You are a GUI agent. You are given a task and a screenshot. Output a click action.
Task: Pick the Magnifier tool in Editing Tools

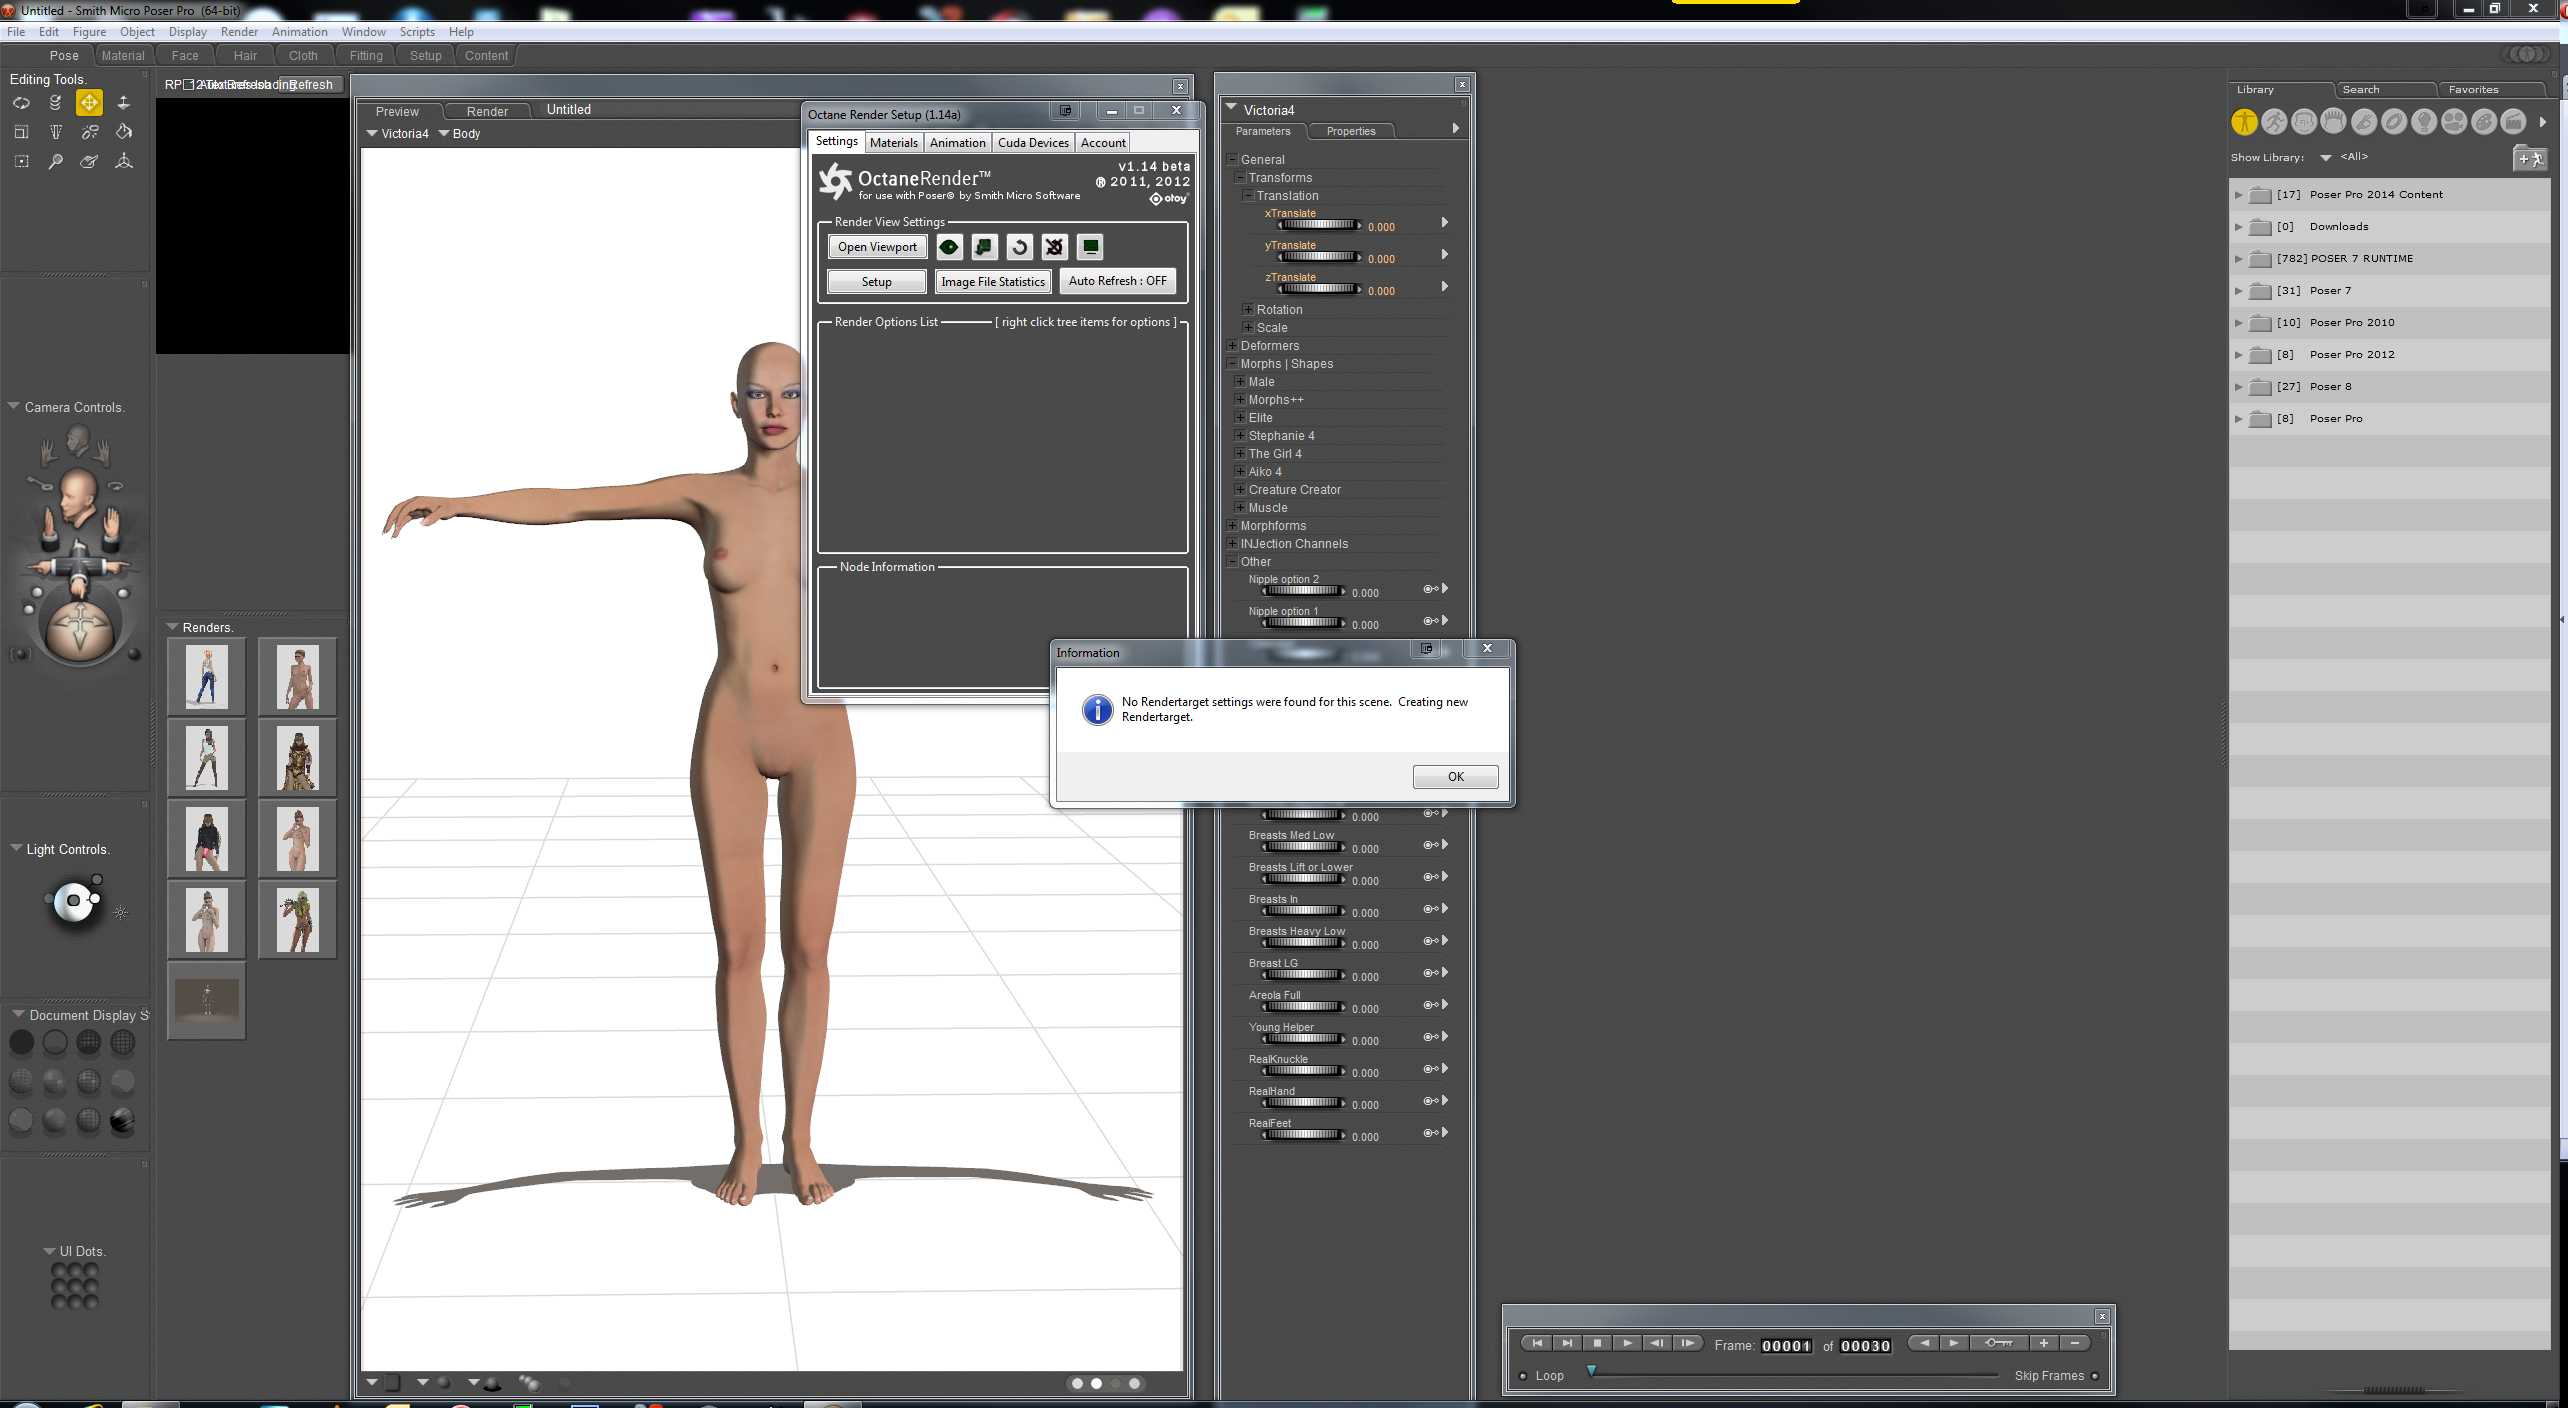coord(55,161)
